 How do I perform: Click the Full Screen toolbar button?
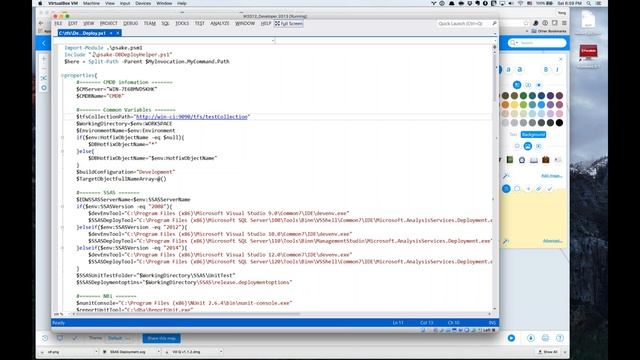[x=289, y=24]
